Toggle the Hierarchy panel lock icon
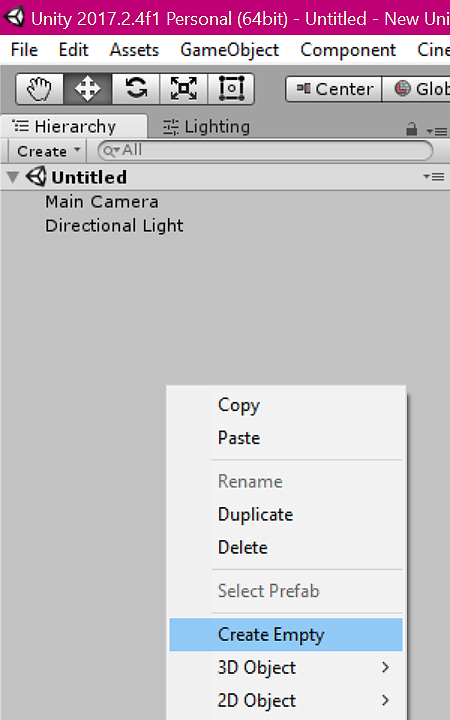 [411, 129]
